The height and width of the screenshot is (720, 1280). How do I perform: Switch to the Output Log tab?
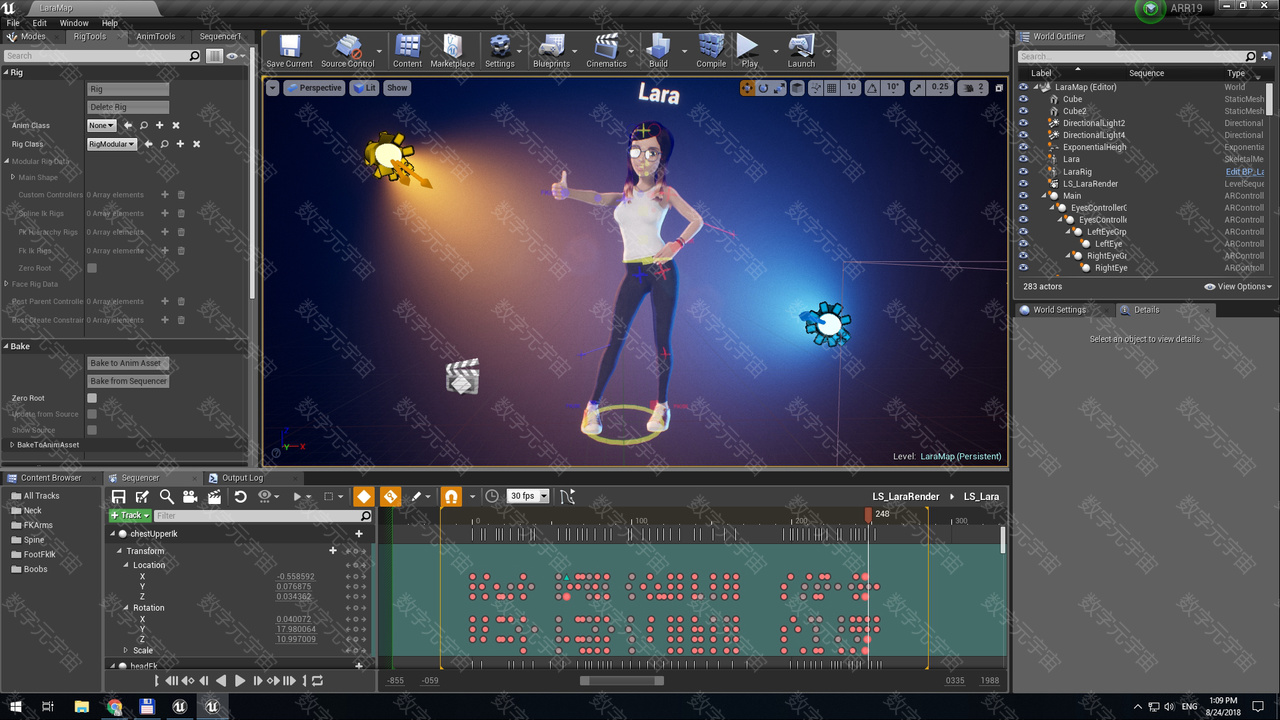242,478
